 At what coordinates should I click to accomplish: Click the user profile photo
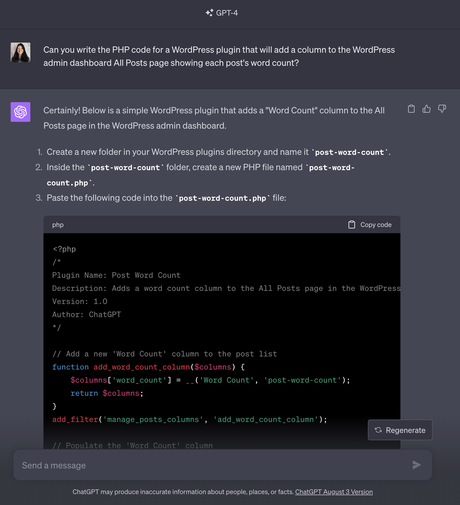tap(20, 52)
